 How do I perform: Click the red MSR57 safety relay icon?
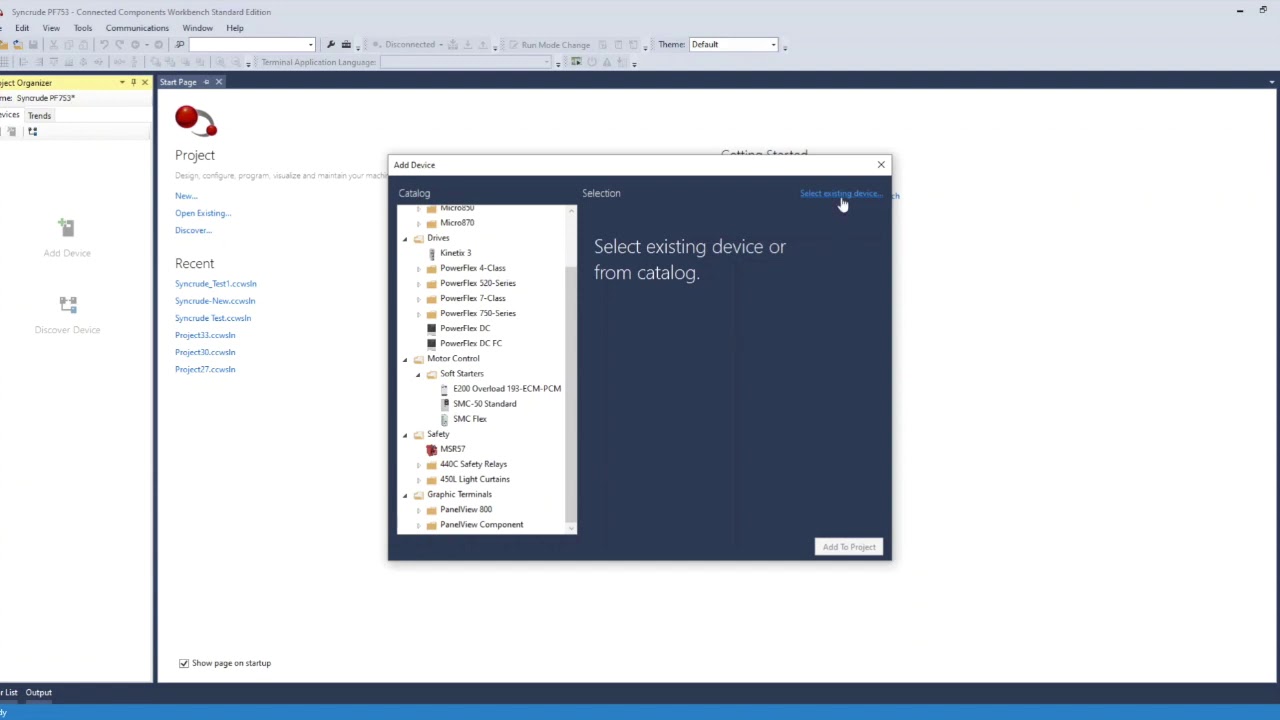[431, 449]
